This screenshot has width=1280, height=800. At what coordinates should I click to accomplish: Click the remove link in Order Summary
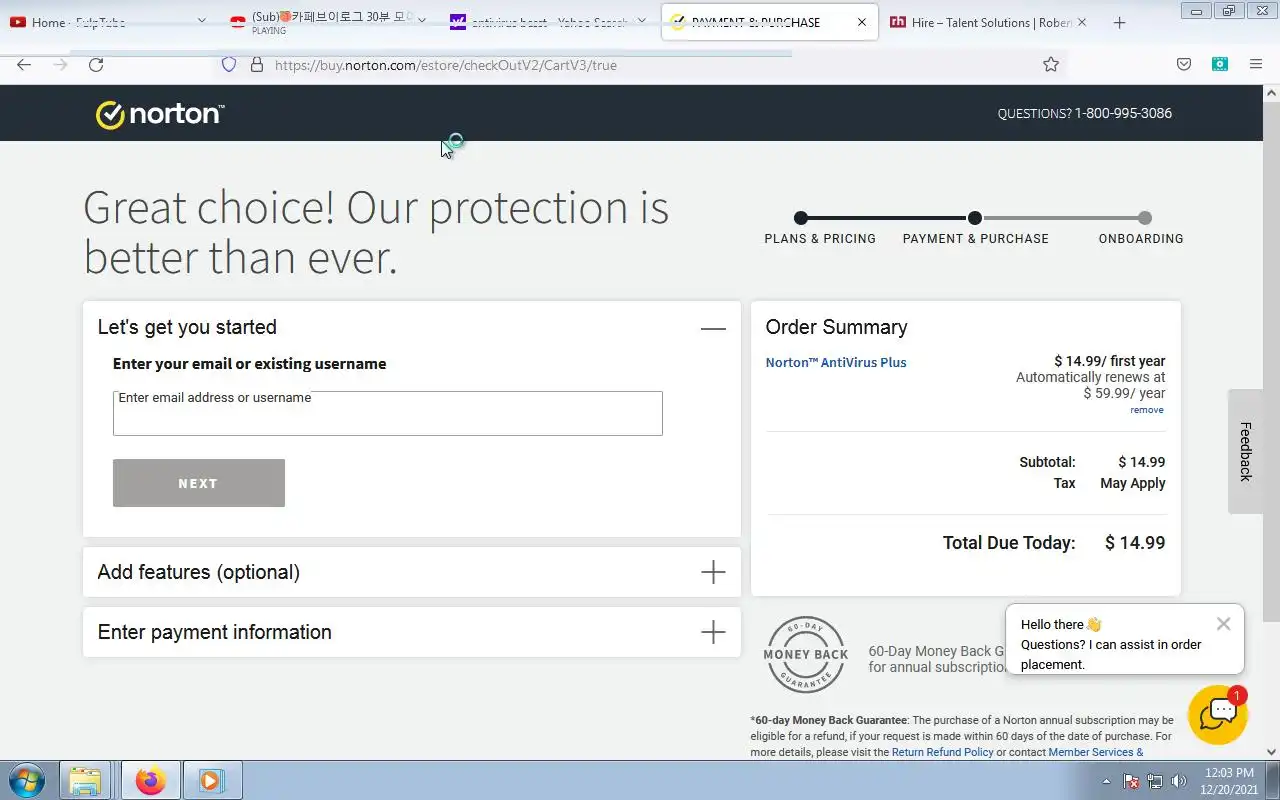1147,410
